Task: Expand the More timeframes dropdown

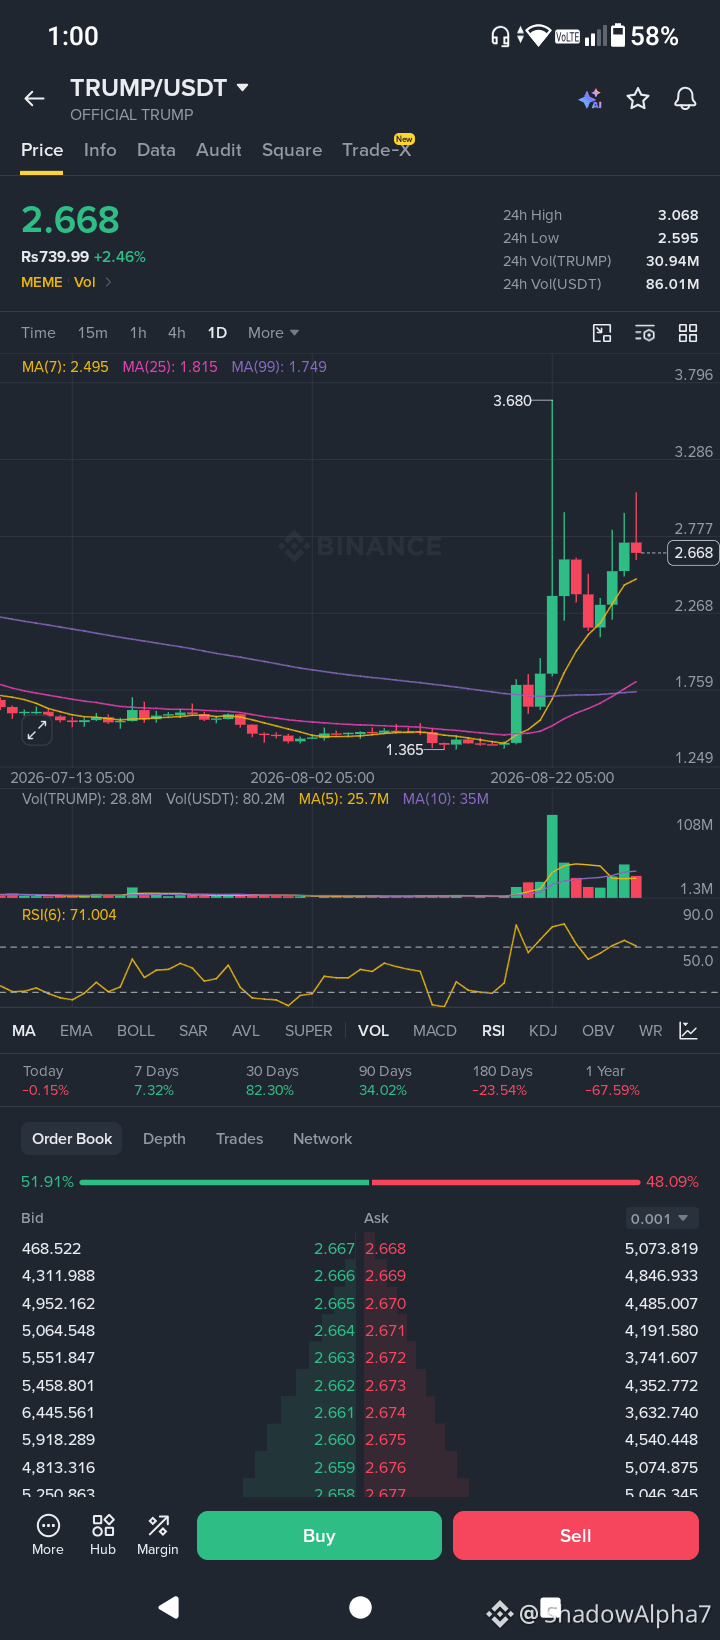Action: pos(274,333)
